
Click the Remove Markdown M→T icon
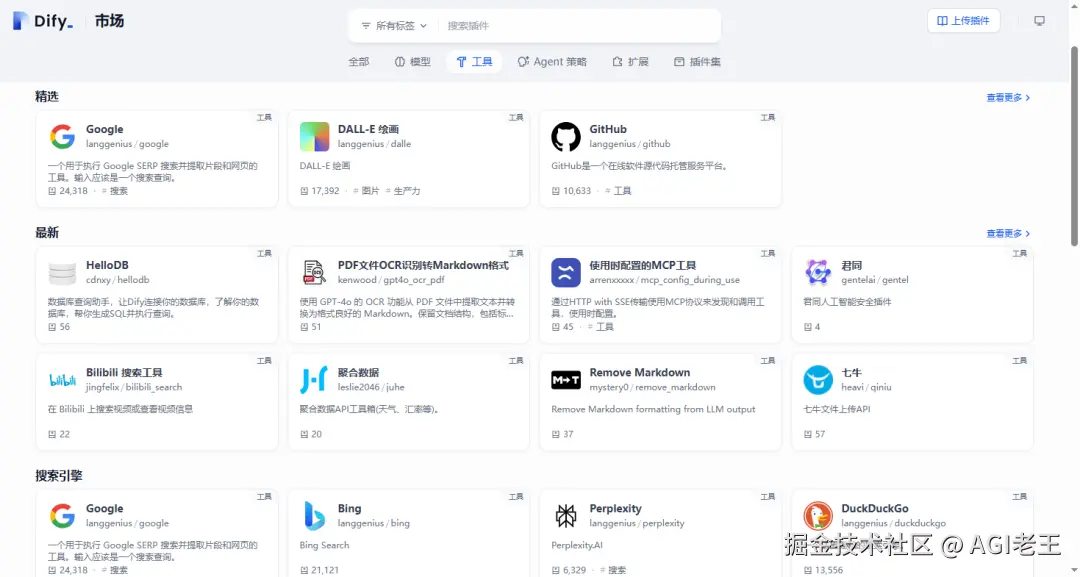click(566, 379)
